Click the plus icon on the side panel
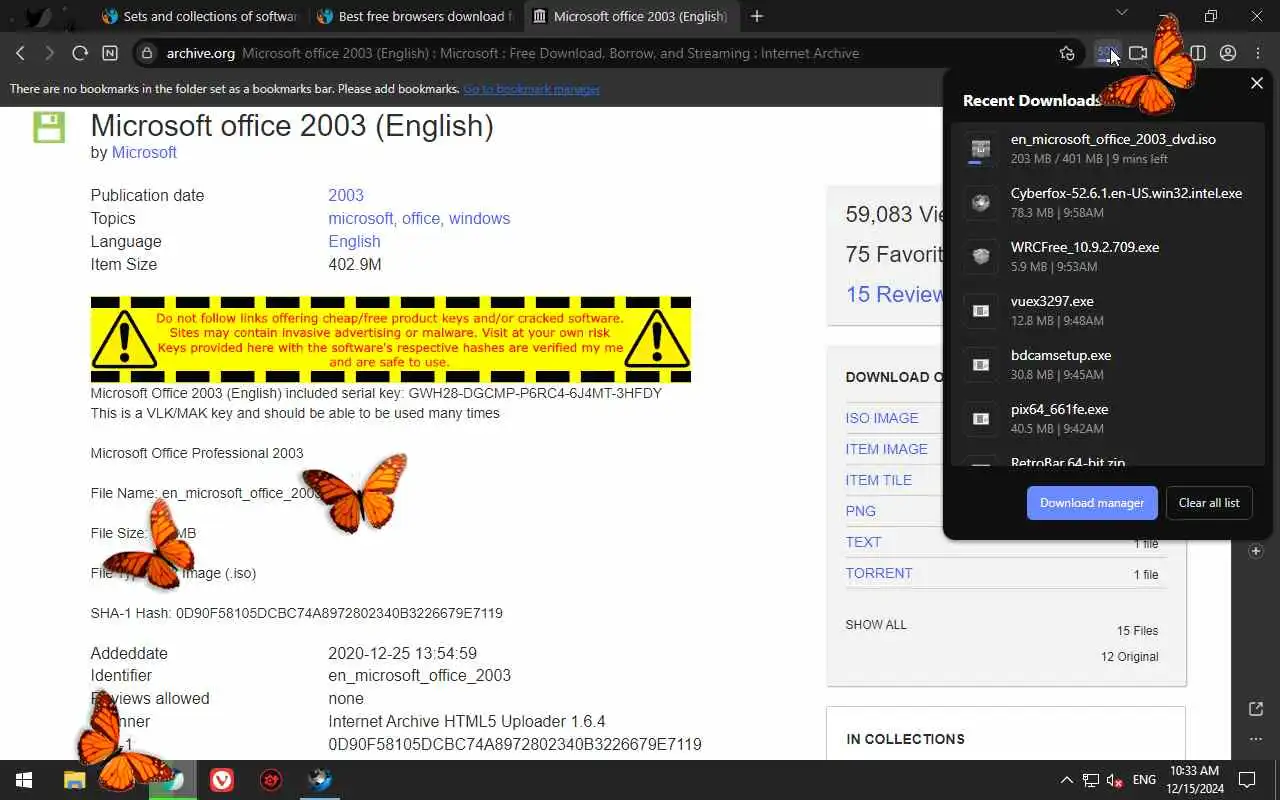 point(1256,551)
